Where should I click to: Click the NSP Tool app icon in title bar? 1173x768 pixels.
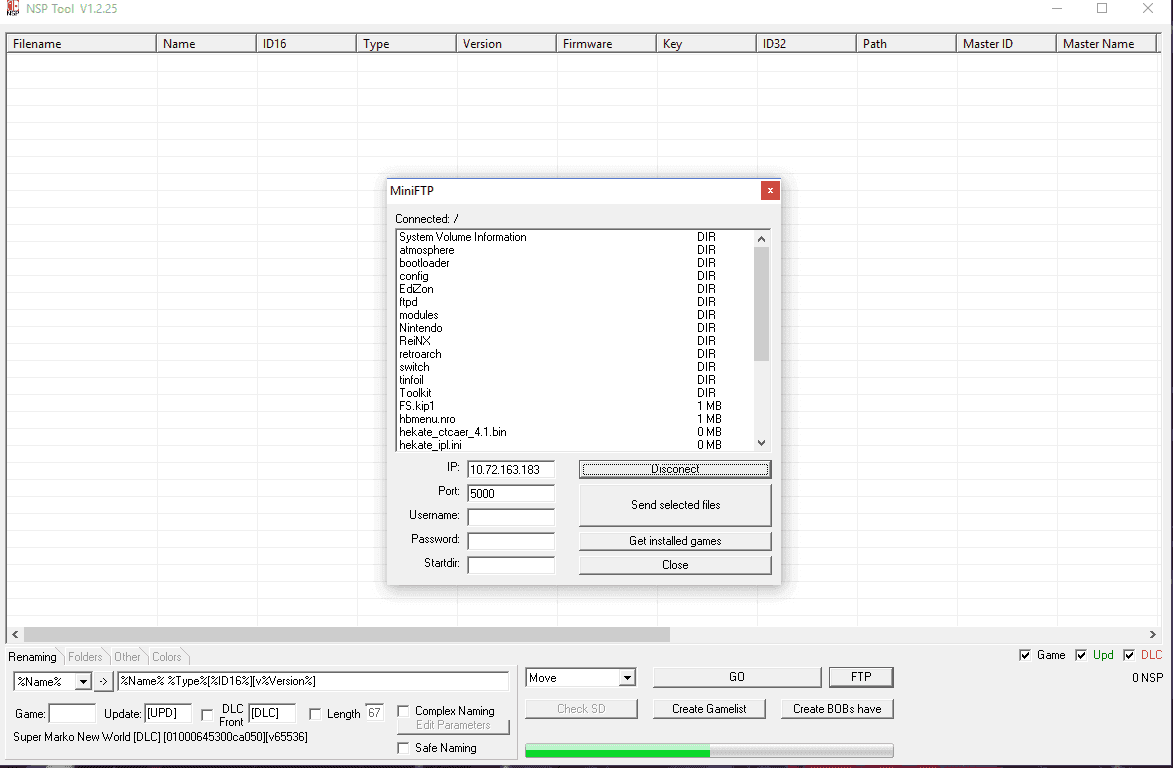coord(12,8)
